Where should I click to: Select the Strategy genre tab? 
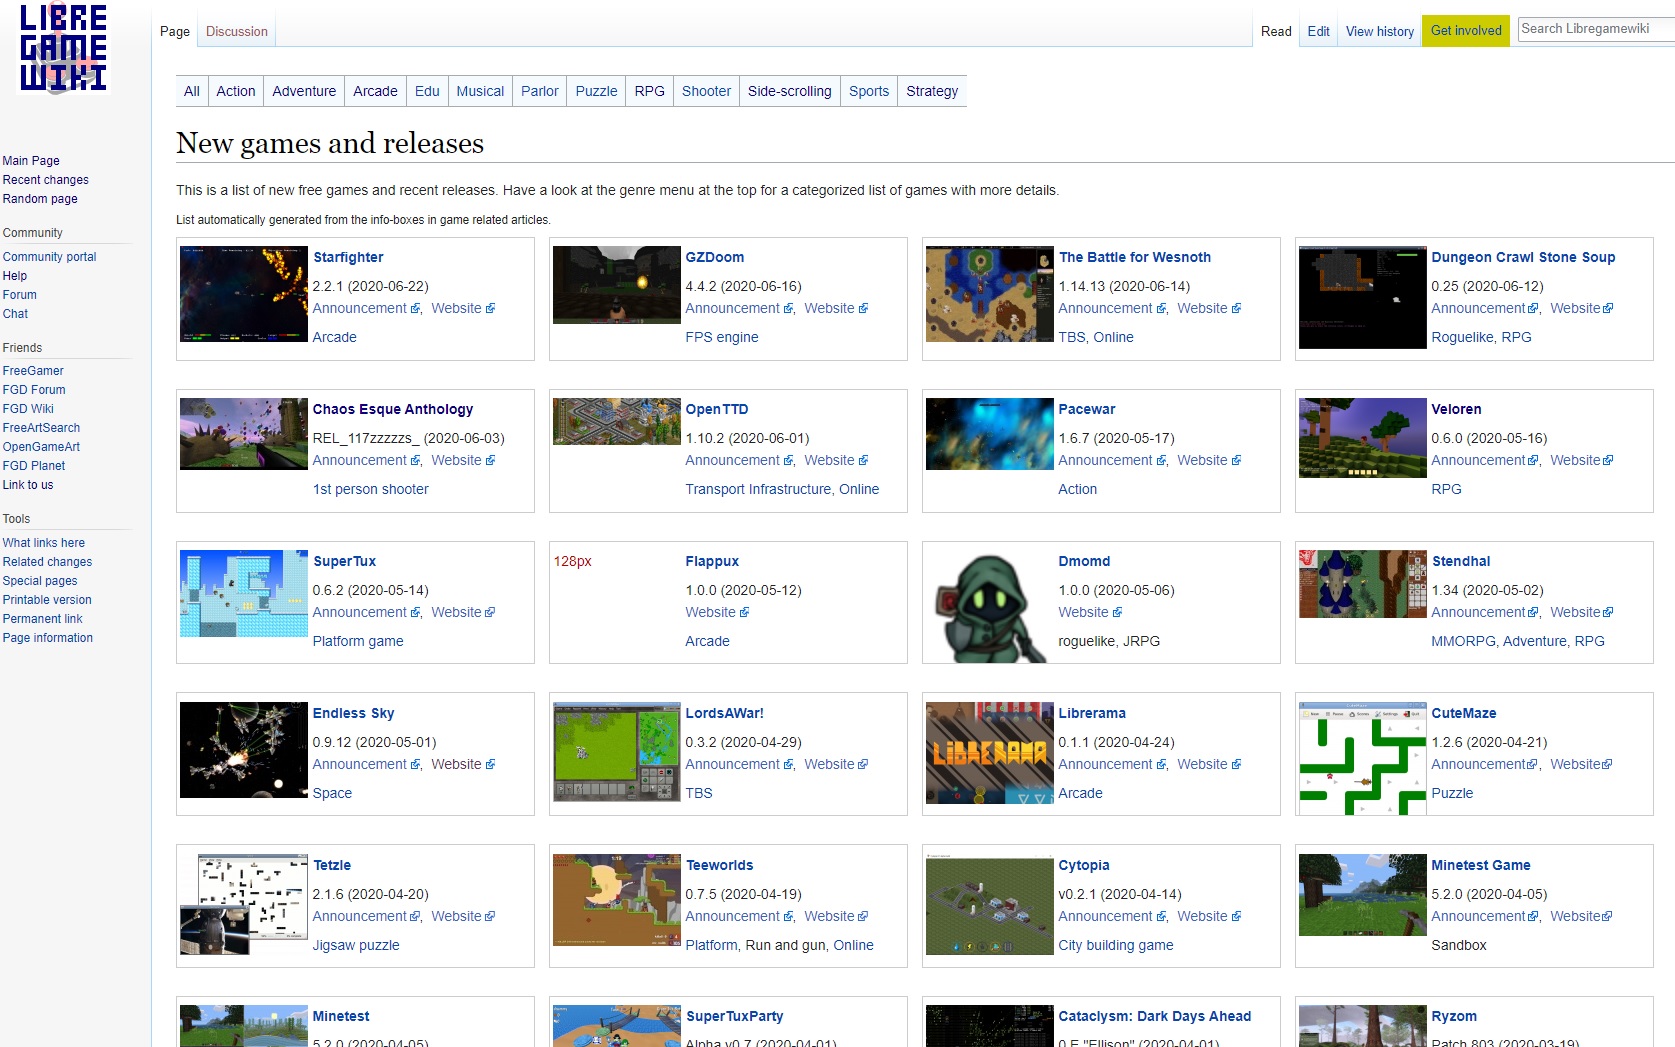click(932, 91)
